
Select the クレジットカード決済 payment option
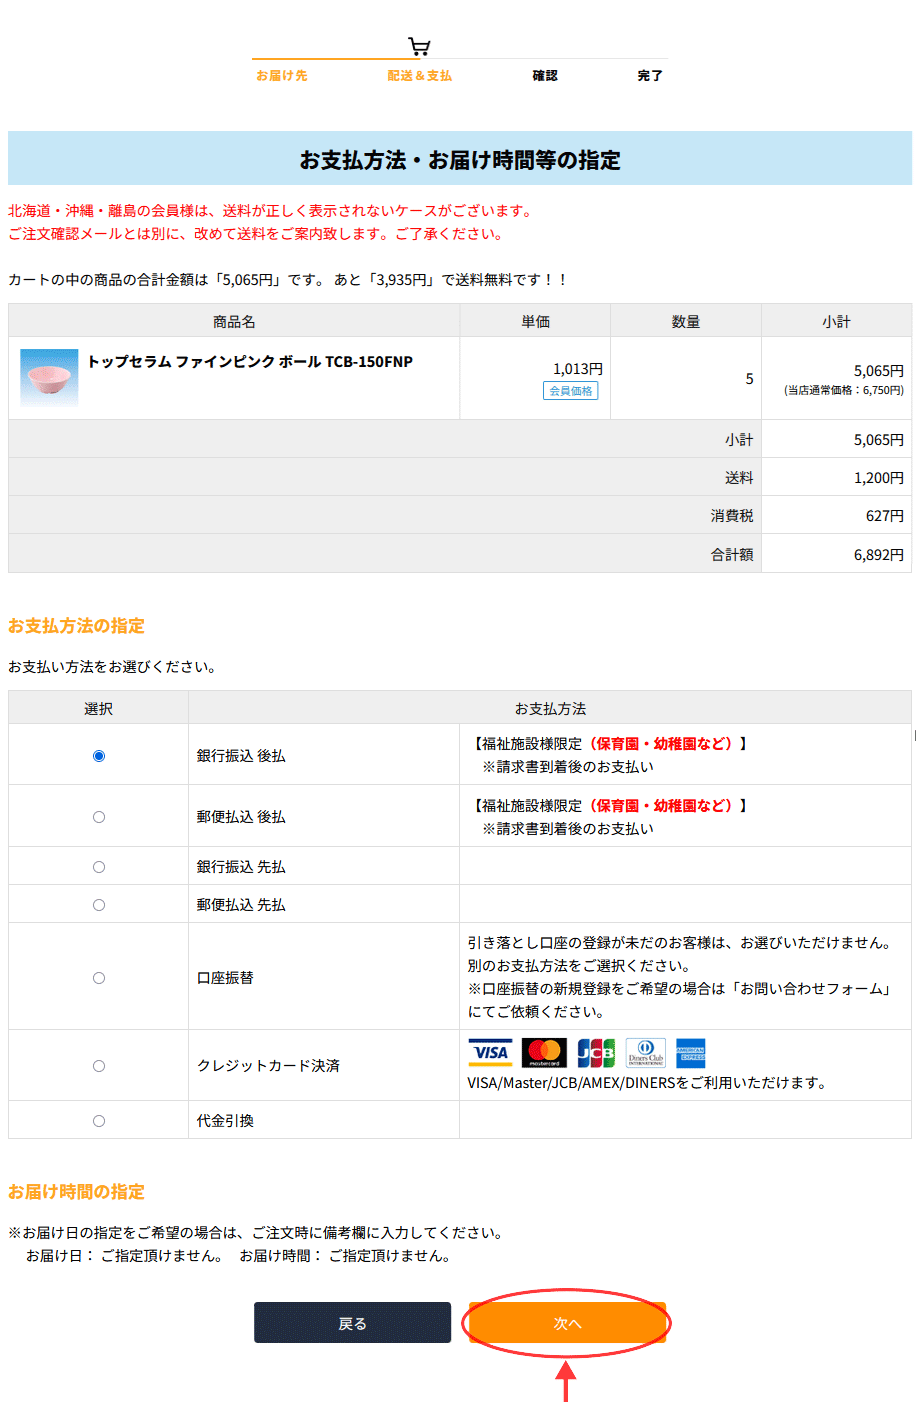coord(98,1065)
